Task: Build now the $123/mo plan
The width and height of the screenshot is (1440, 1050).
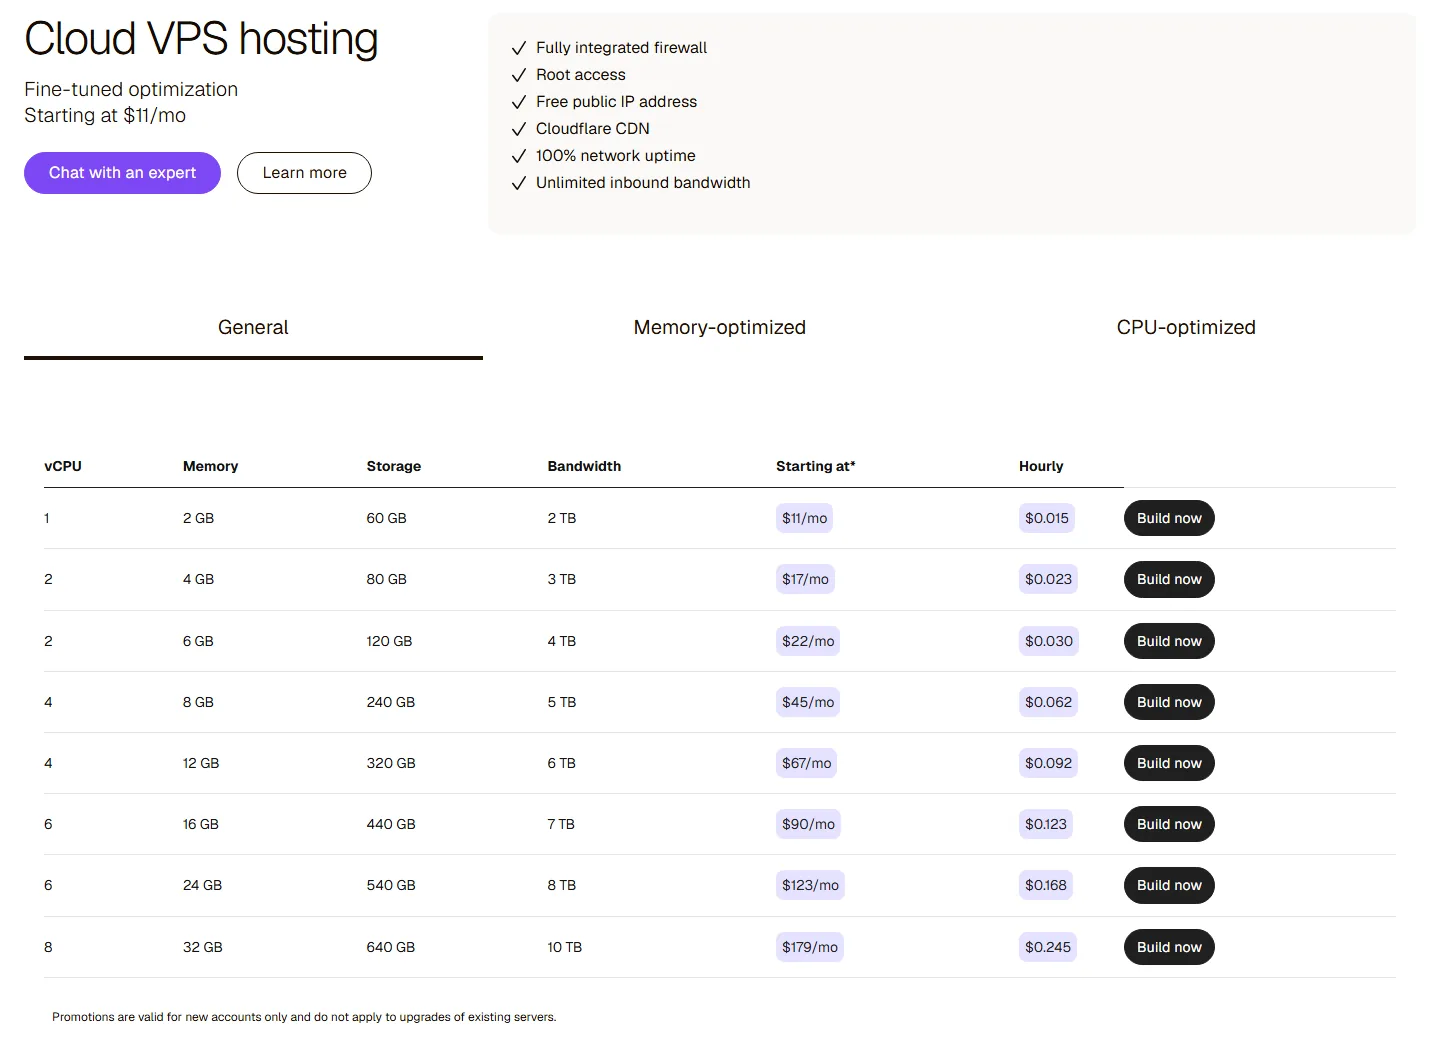Action: coord(1169,885)
